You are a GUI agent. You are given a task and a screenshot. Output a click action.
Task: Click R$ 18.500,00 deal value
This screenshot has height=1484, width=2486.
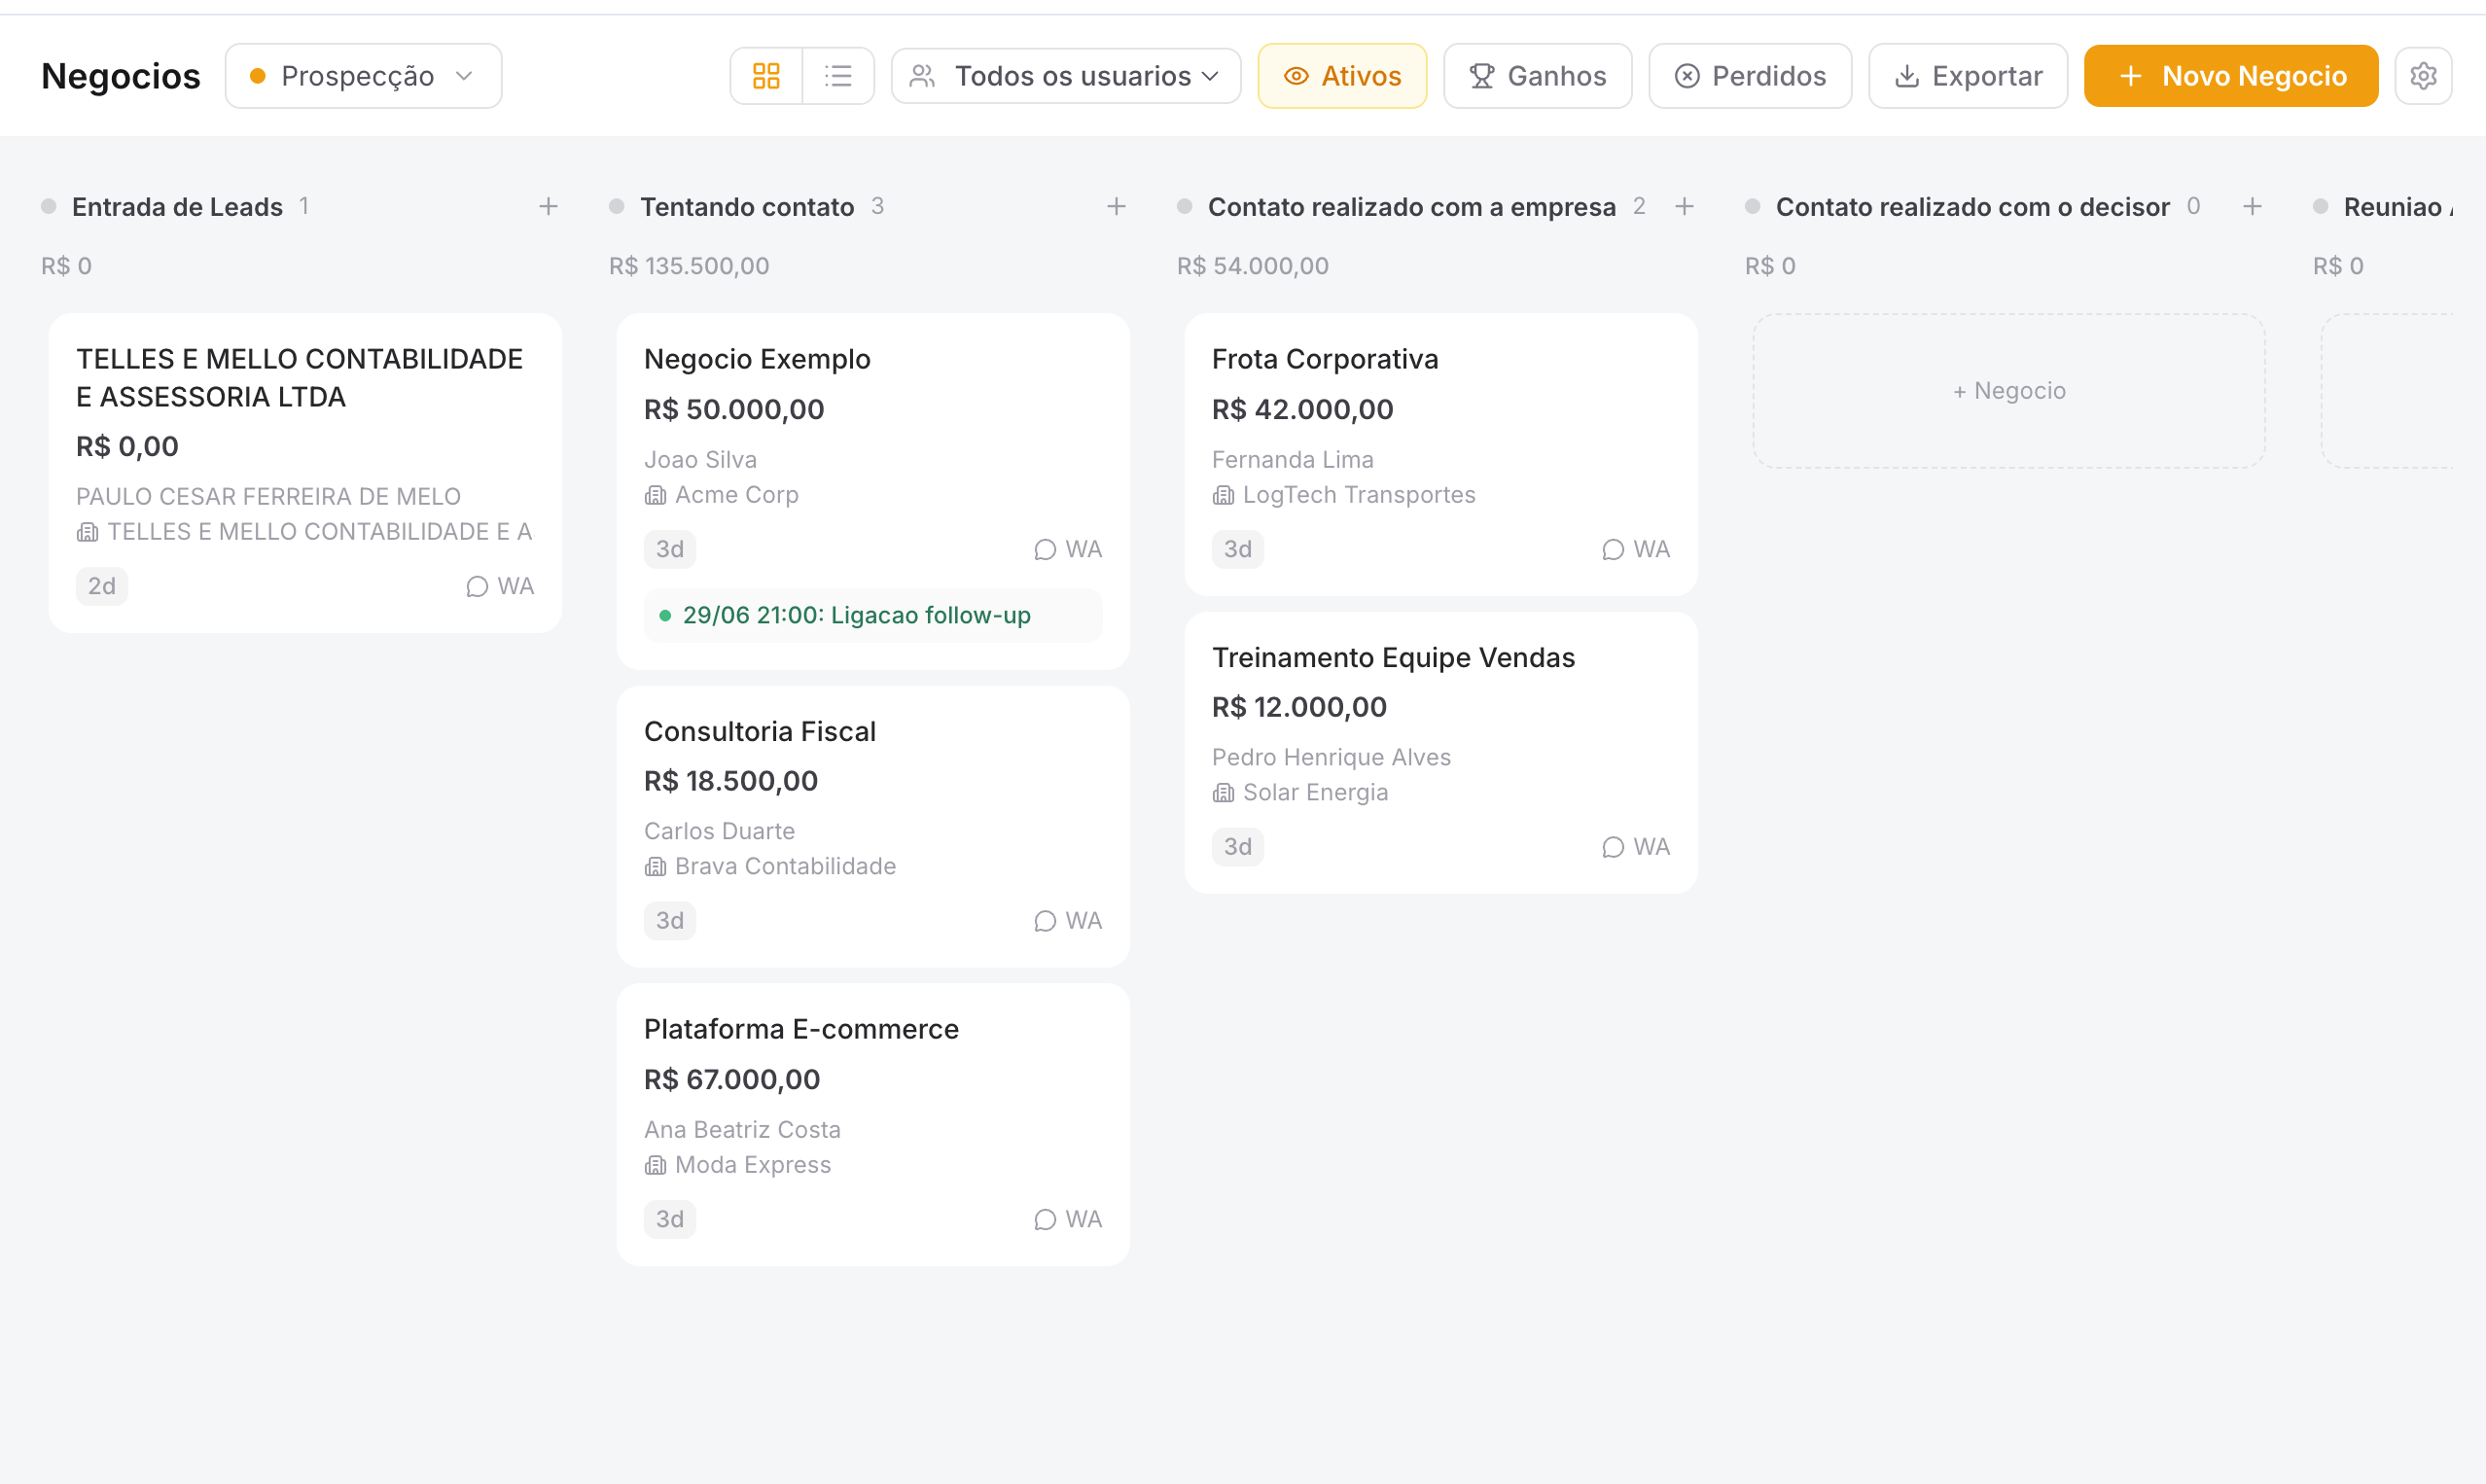pyautogui.click(x=731, y=782)
